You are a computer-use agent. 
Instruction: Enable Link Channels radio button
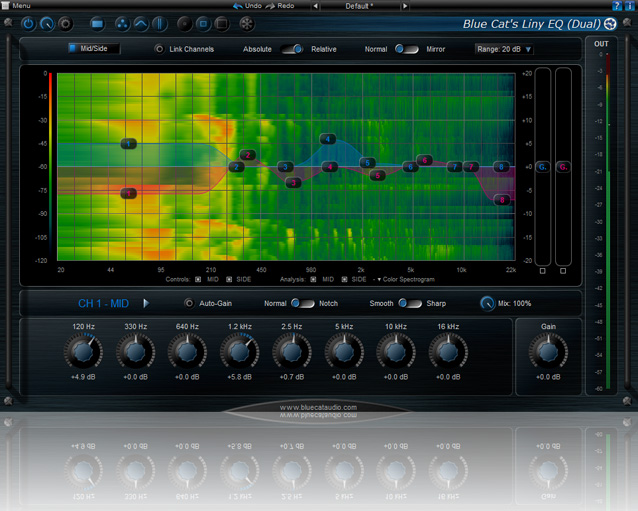tap(159, 49)
